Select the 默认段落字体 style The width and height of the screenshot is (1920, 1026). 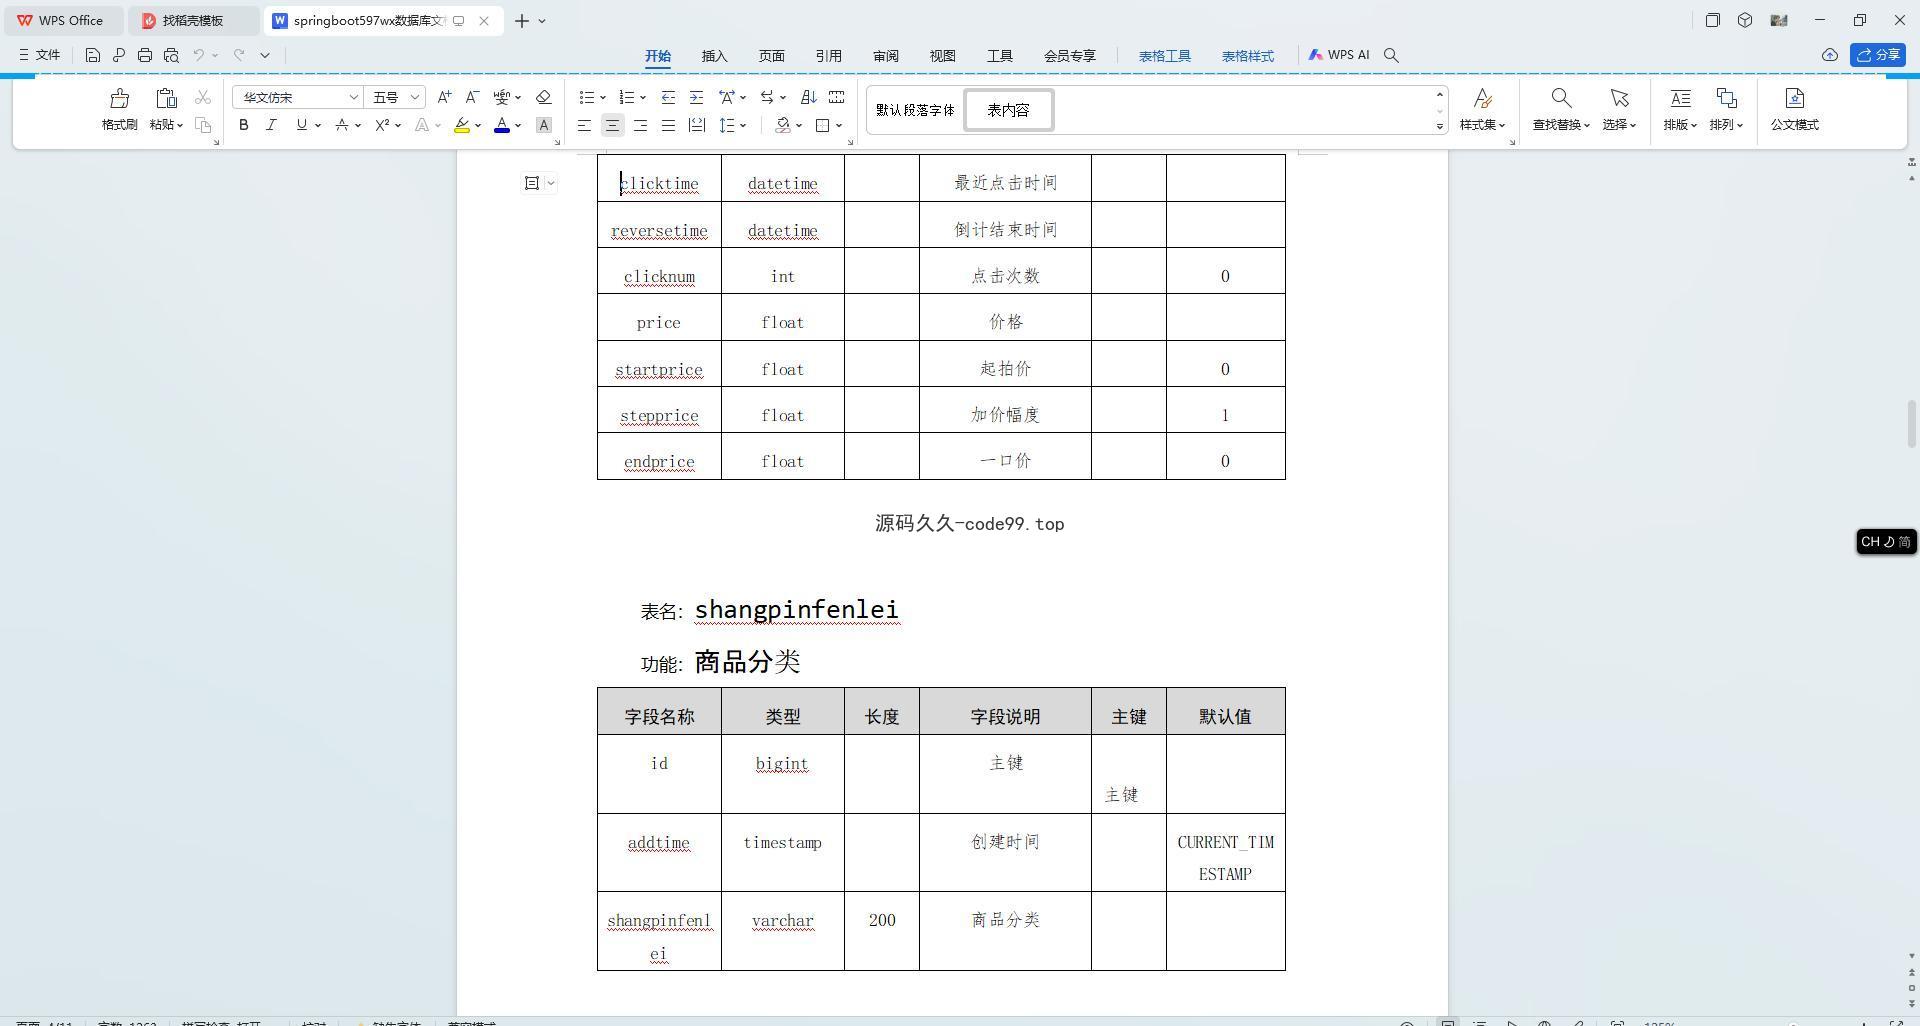pos(915,110)
